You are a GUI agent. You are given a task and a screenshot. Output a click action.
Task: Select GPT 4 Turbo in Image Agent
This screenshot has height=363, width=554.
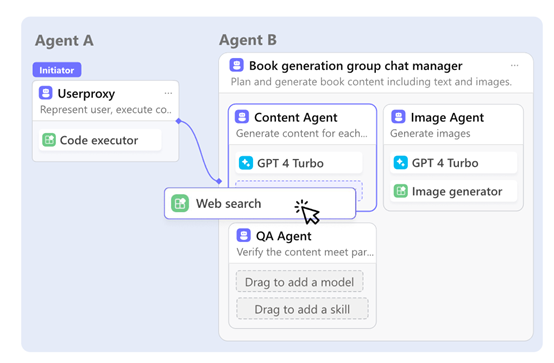pyautogui.click(x=454, y=163)
